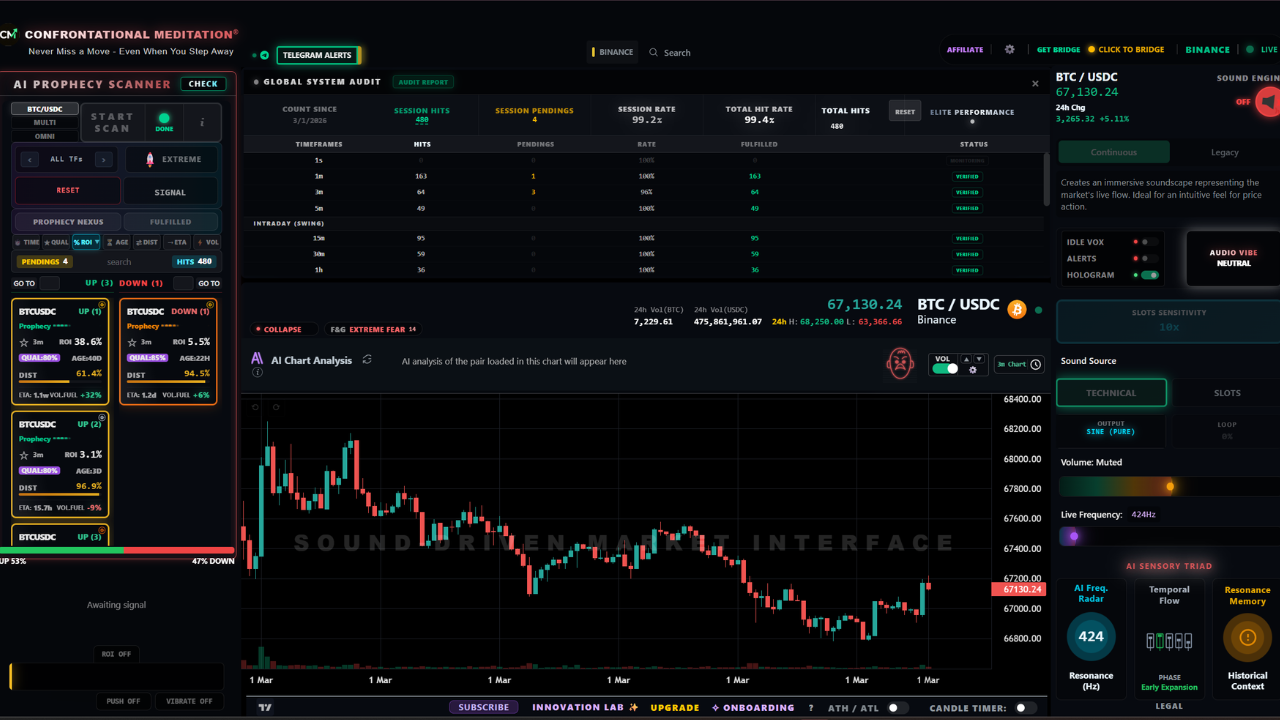1280x720 pixels.
Task: Adjust the Volume: Muted slider
Action: (1168, 486)
